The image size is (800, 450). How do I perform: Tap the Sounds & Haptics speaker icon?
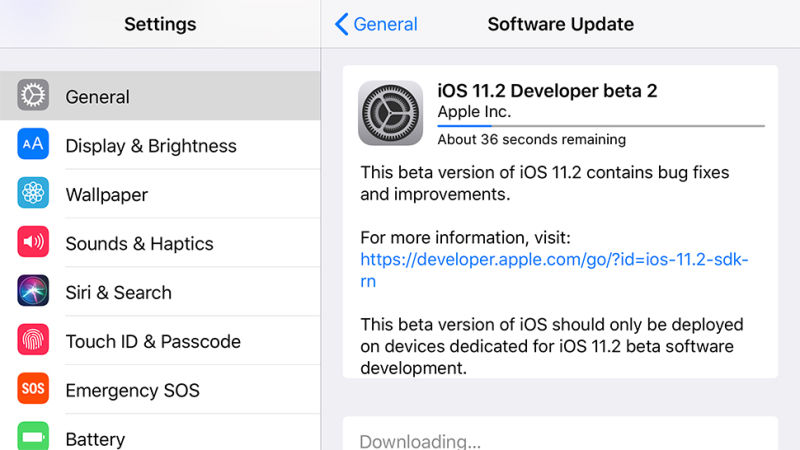click(x=33, y=242)
